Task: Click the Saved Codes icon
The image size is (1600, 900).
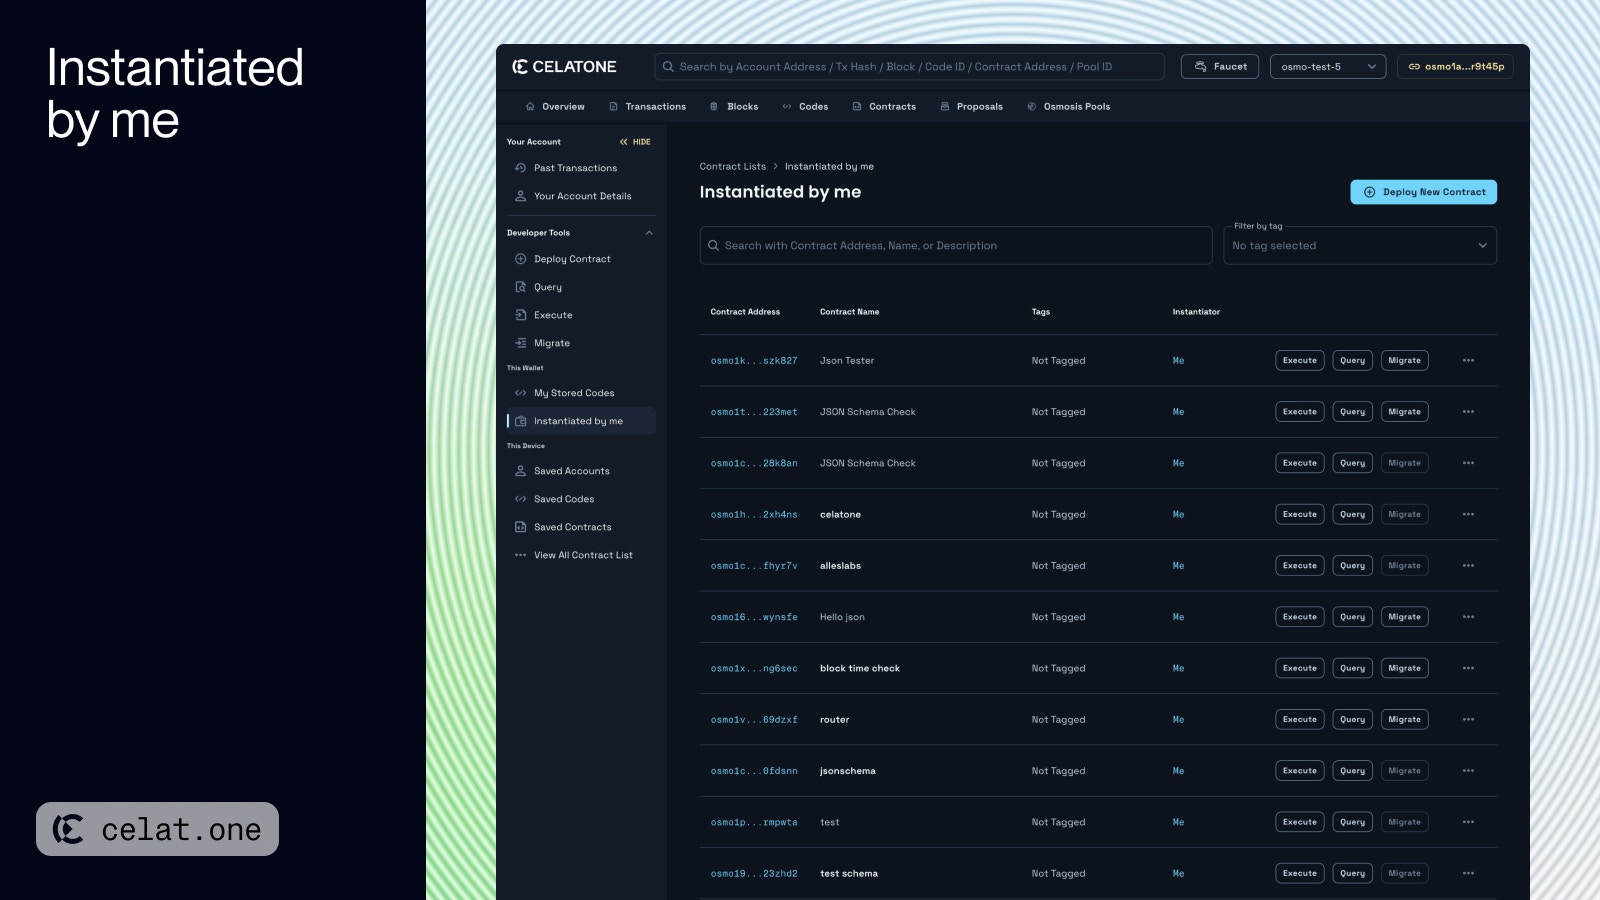Action: coord(520,499)
